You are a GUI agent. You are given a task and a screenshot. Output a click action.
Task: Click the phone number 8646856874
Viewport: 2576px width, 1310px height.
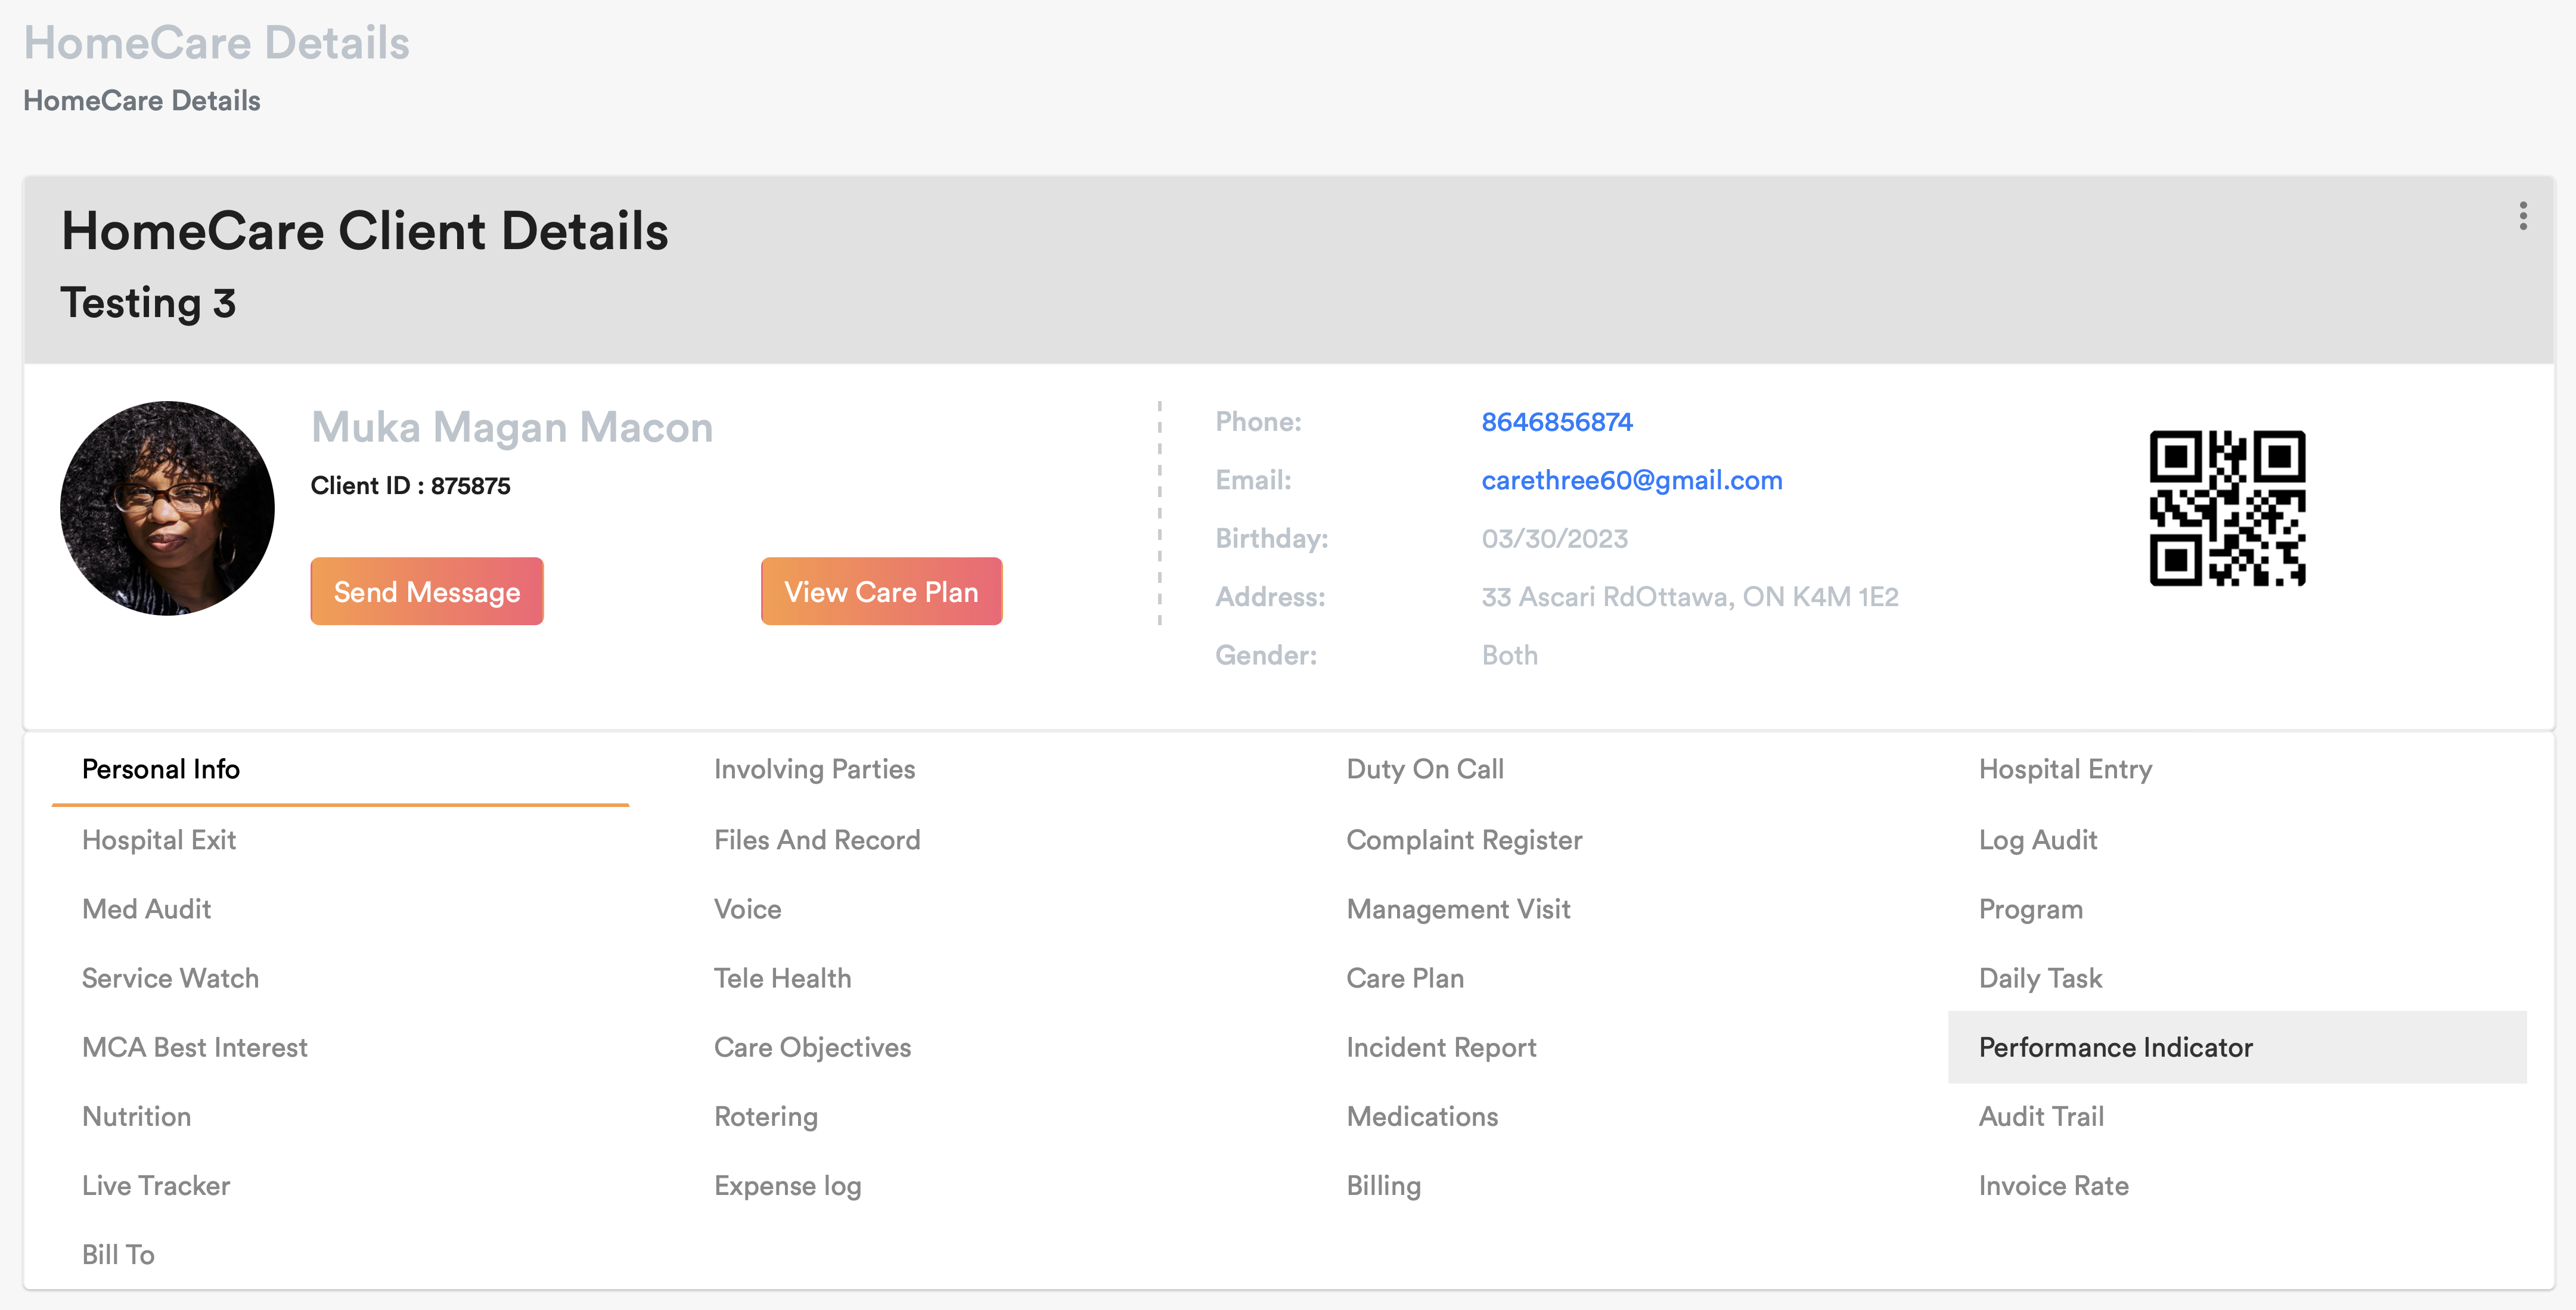(x=1556, y=422)
